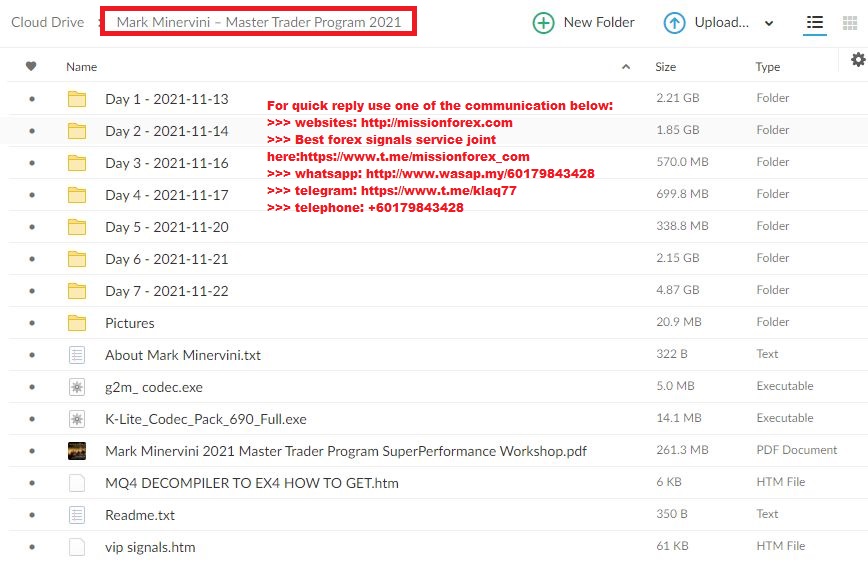Sort by the Type column header

[768, 67]
